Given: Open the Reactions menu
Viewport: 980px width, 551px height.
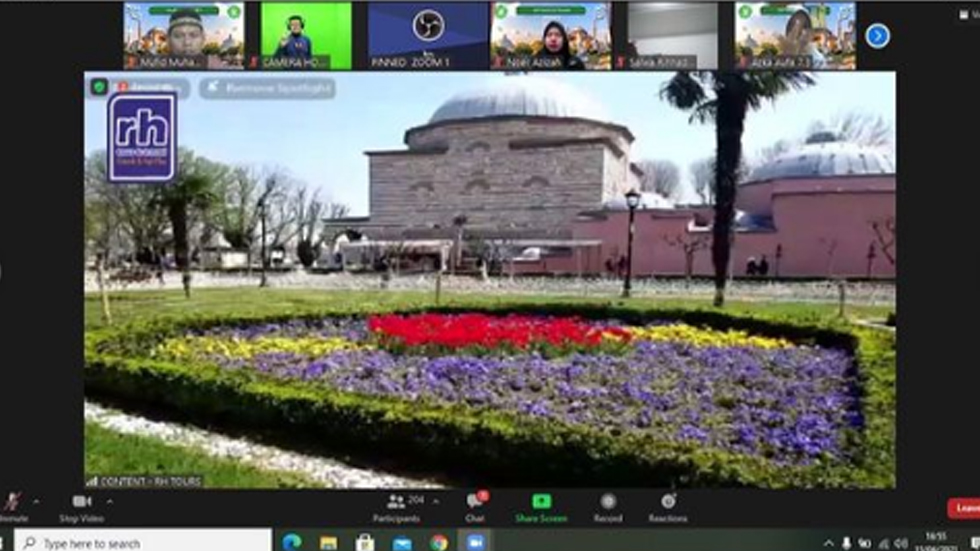Looking at the screenshot, I should 667,502.
